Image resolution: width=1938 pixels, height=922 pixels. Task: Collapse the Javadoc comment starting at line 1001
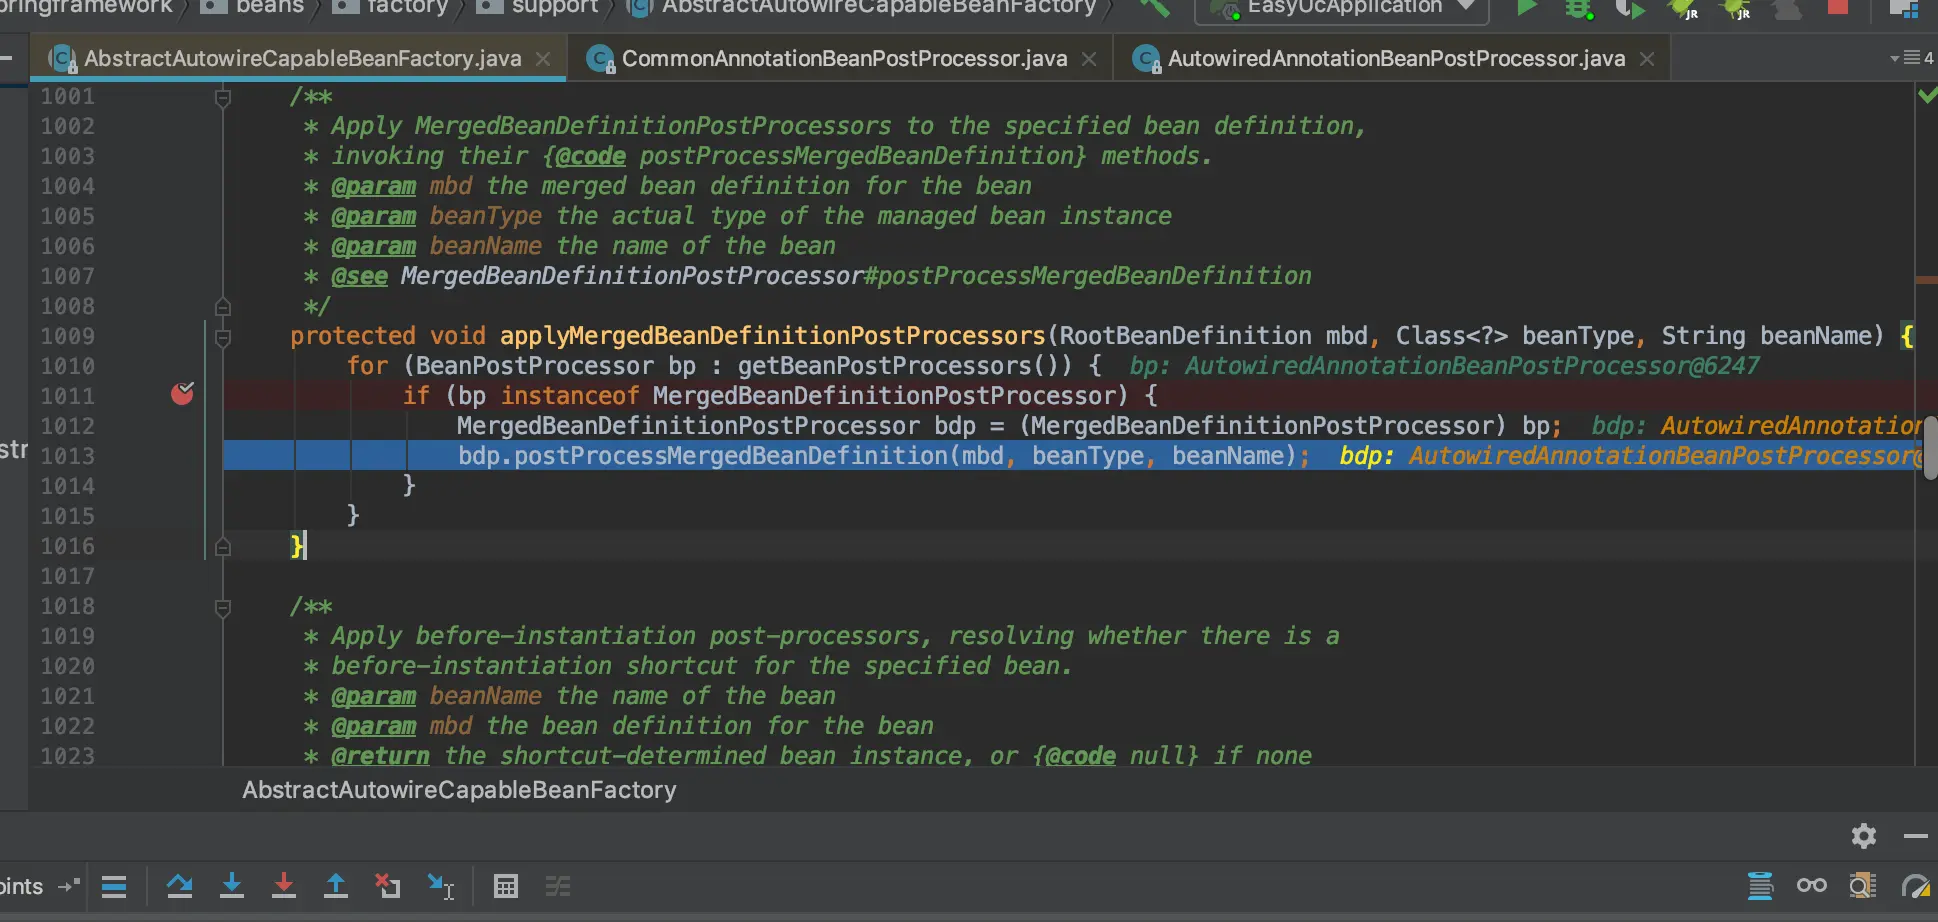pyautogui.click(x=223, y=97)
